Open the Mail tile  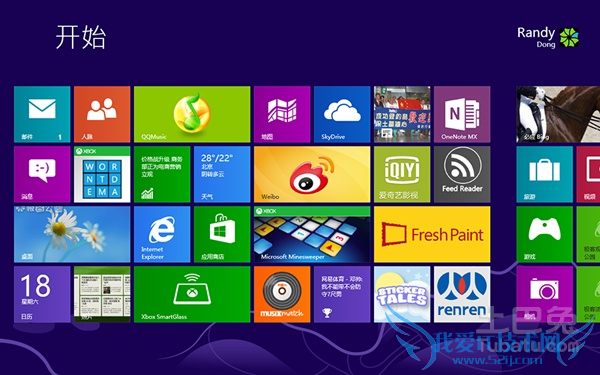[42, 114]
